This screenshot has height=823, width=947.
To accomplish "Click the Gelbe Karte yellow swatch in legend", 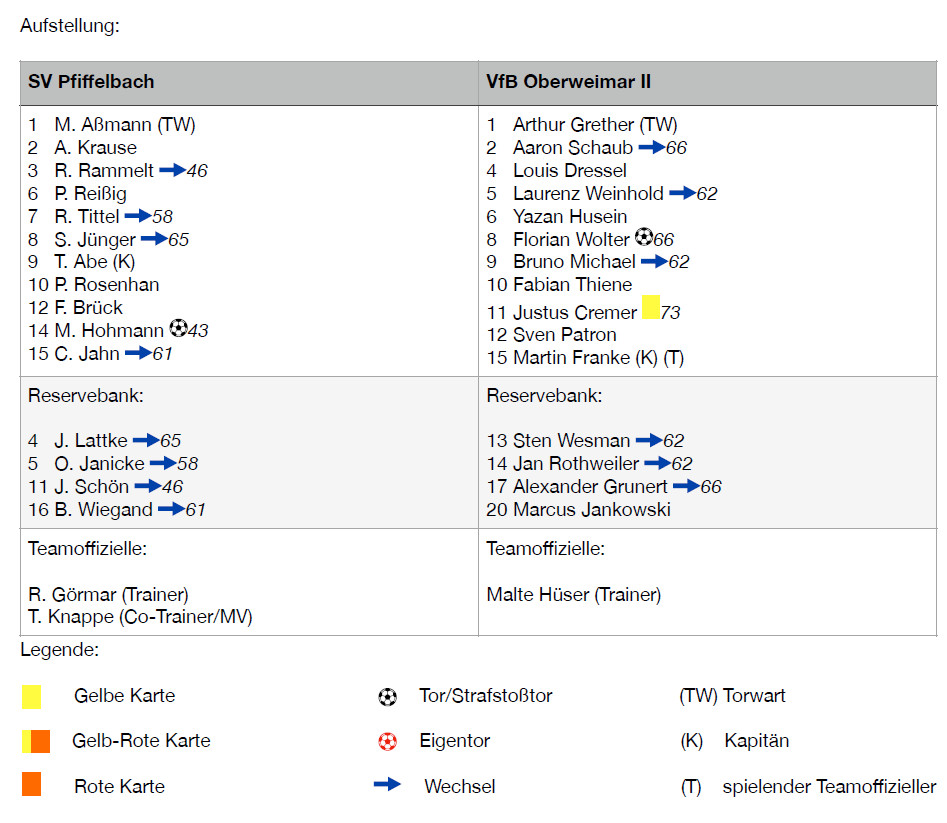I will [x=32, y=697].
